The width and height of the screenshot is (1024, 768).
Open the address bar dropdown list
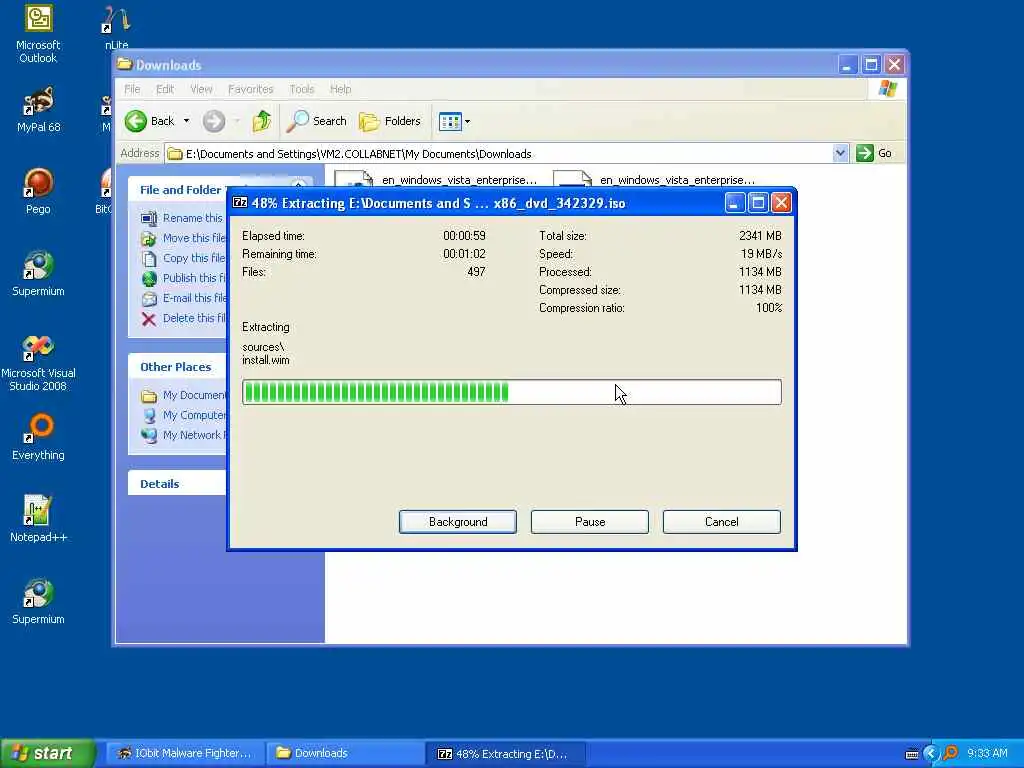(x=840, y=153)
